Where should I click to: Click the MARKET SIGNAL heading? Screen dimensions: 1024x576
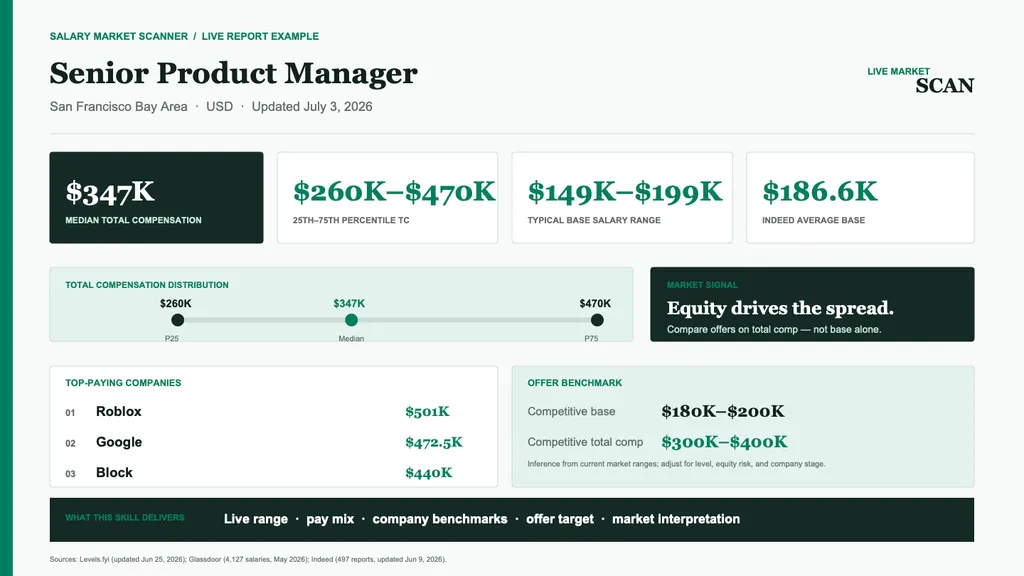(702, 285)
